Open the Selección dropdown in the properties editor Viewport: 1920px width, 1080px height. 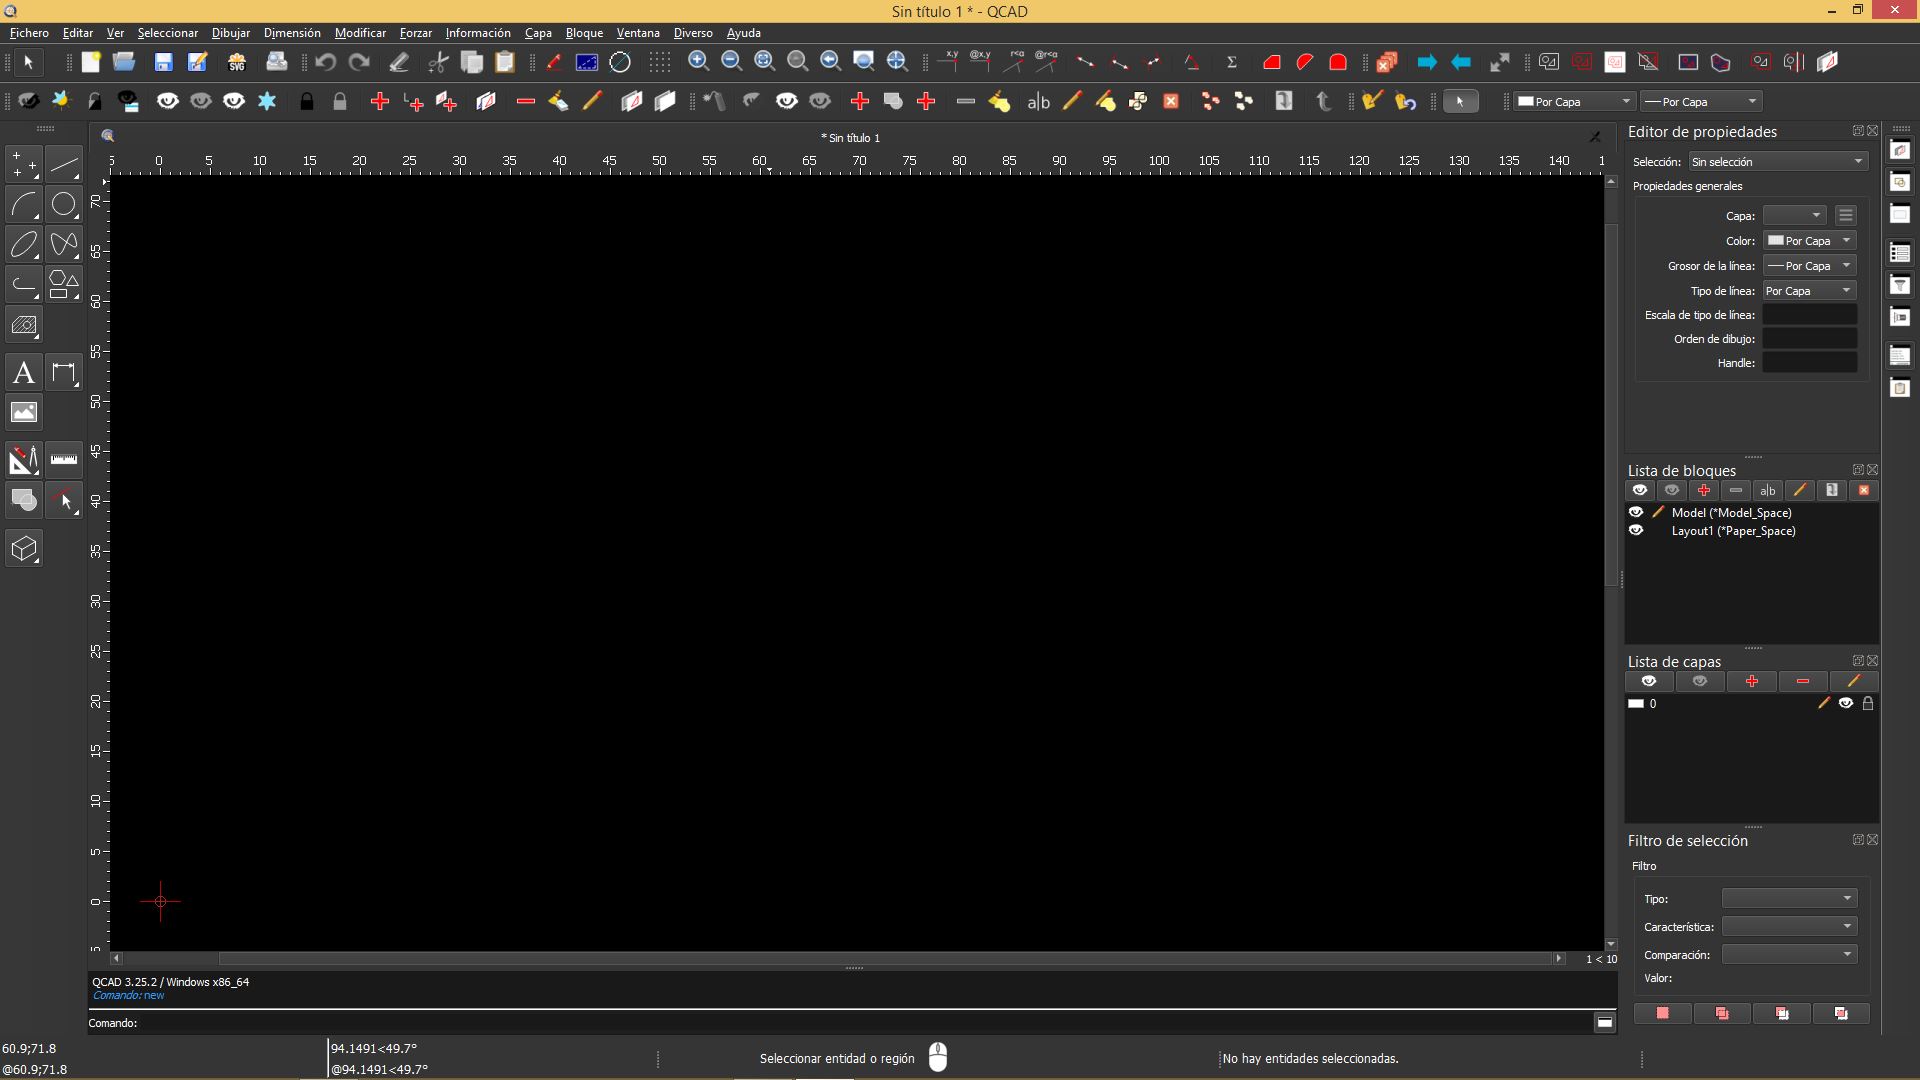coord(1777,162)
